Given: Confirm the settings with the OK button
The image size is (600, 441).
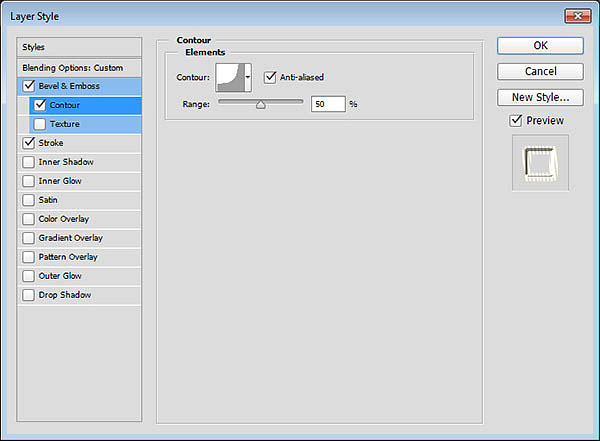Looking at the screenshot, I should coord(540,46).
